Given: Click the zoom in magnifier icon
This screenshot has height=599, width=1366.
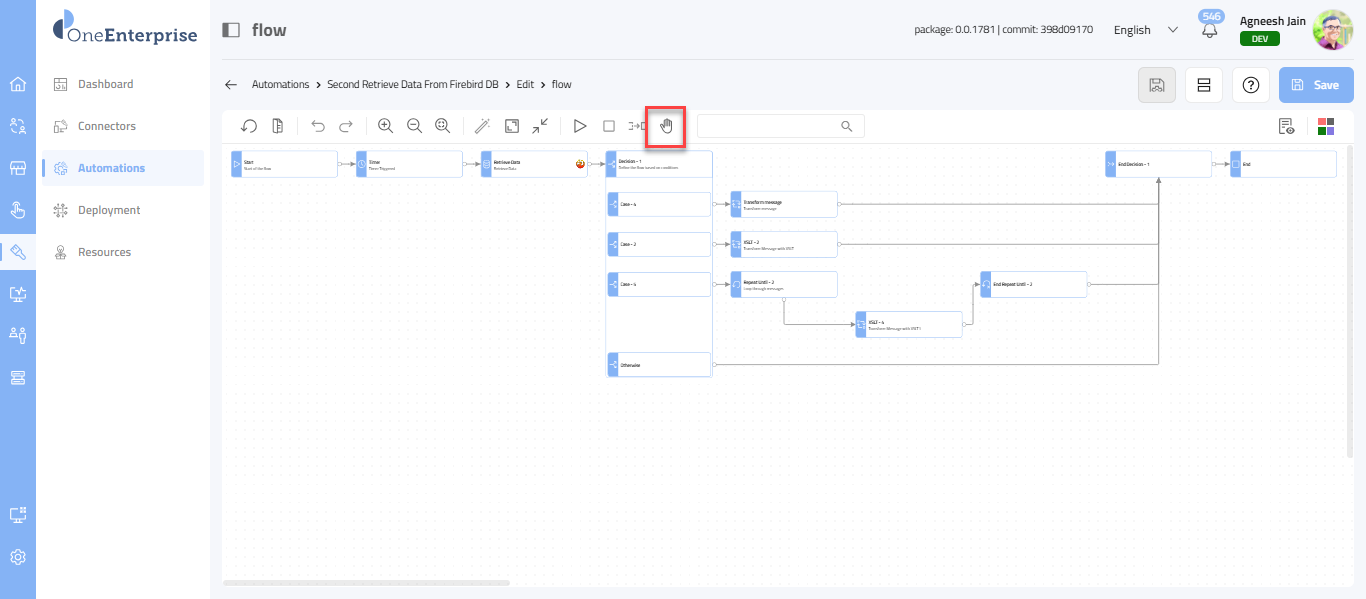Looking at the screenshot, I should coord(385,126).
